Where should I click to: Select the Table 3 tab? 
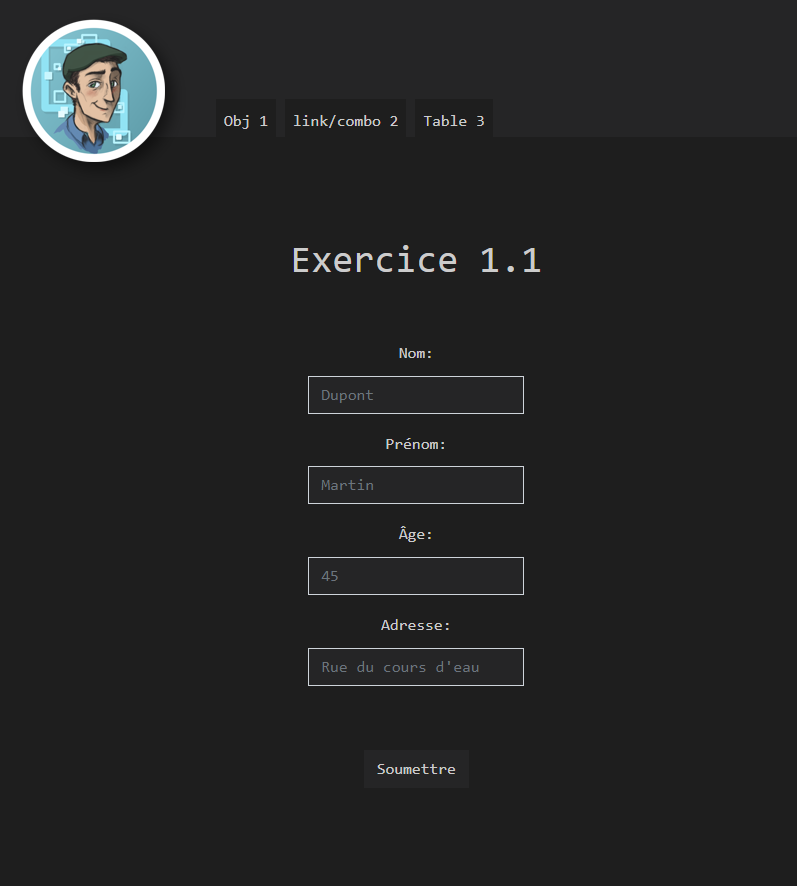tap(454, 119)
